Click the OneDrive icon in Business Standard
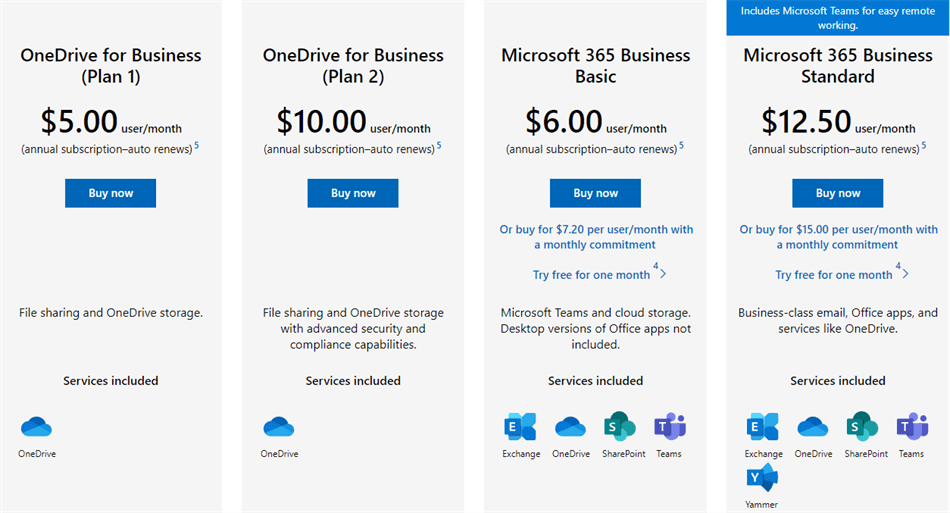 click(x=813, y=427)
